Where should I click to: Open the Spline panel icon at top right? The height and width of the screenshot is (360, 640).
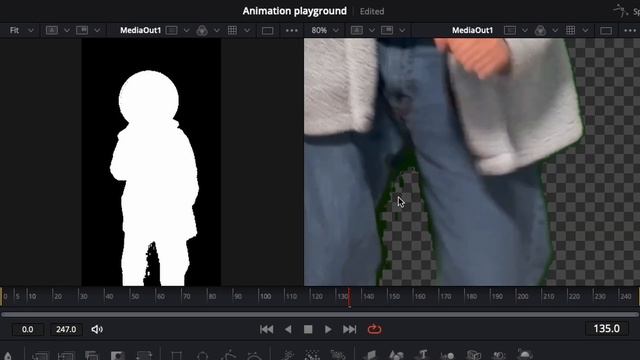click(621, 11)
